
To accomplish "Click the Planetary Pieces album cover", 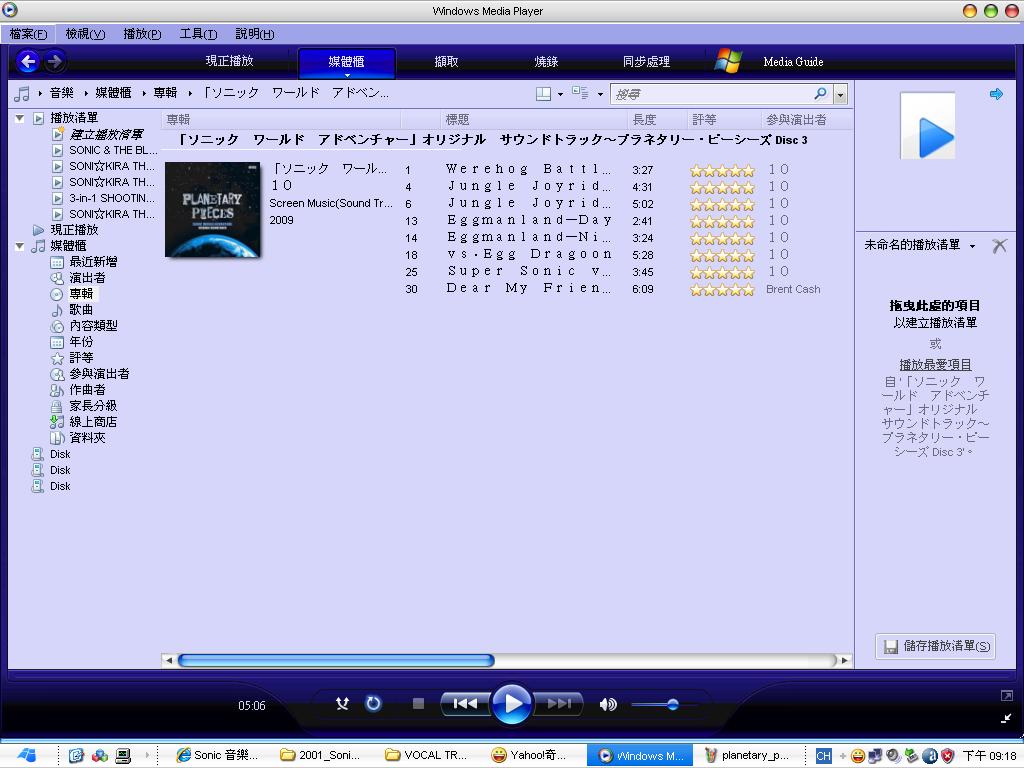I will point(212,209).
